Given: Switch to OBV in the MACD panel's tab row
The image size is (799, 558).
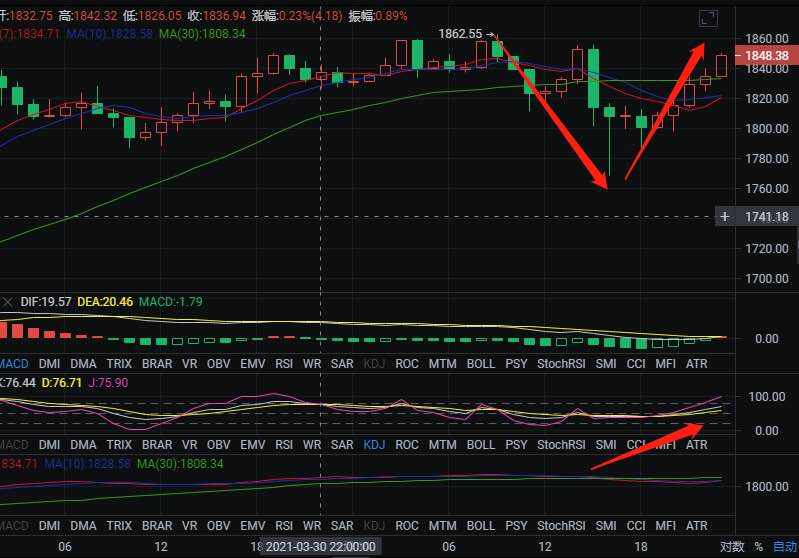Looking at the screenshot, I should pos(219,364).
